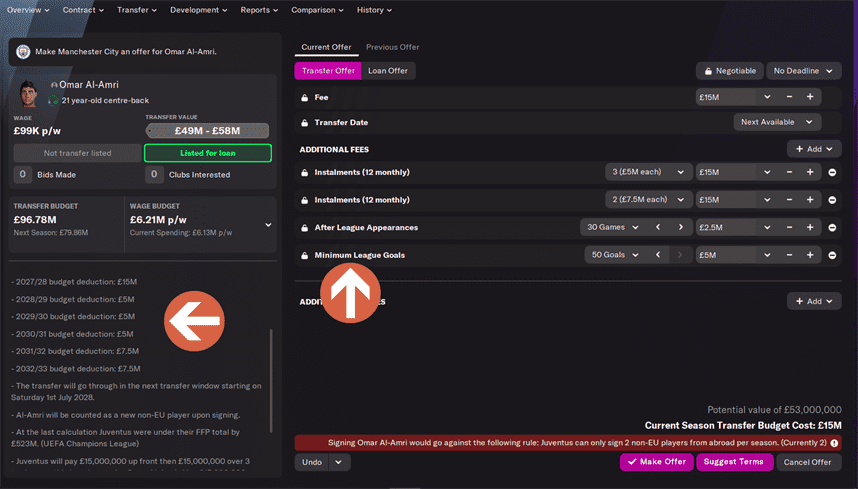Increase After League Appearances £2.5M amount
Image resolution: width=858 pixels, height=489 pixels.
810,227
